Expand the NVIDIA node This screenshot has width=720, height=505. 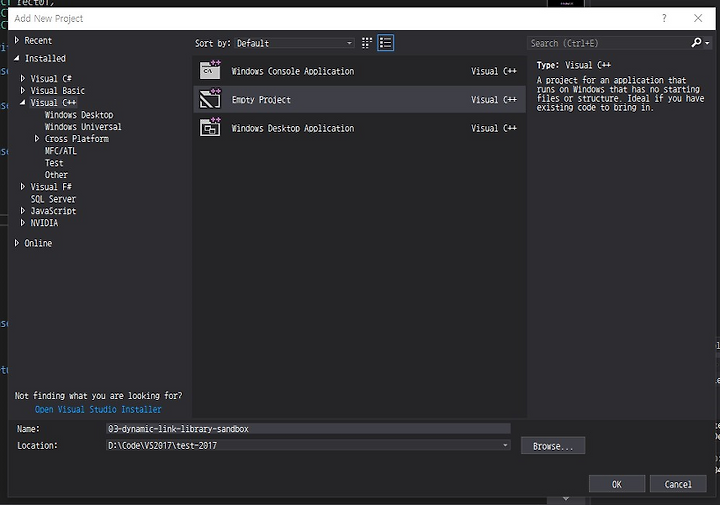(23, 223)
